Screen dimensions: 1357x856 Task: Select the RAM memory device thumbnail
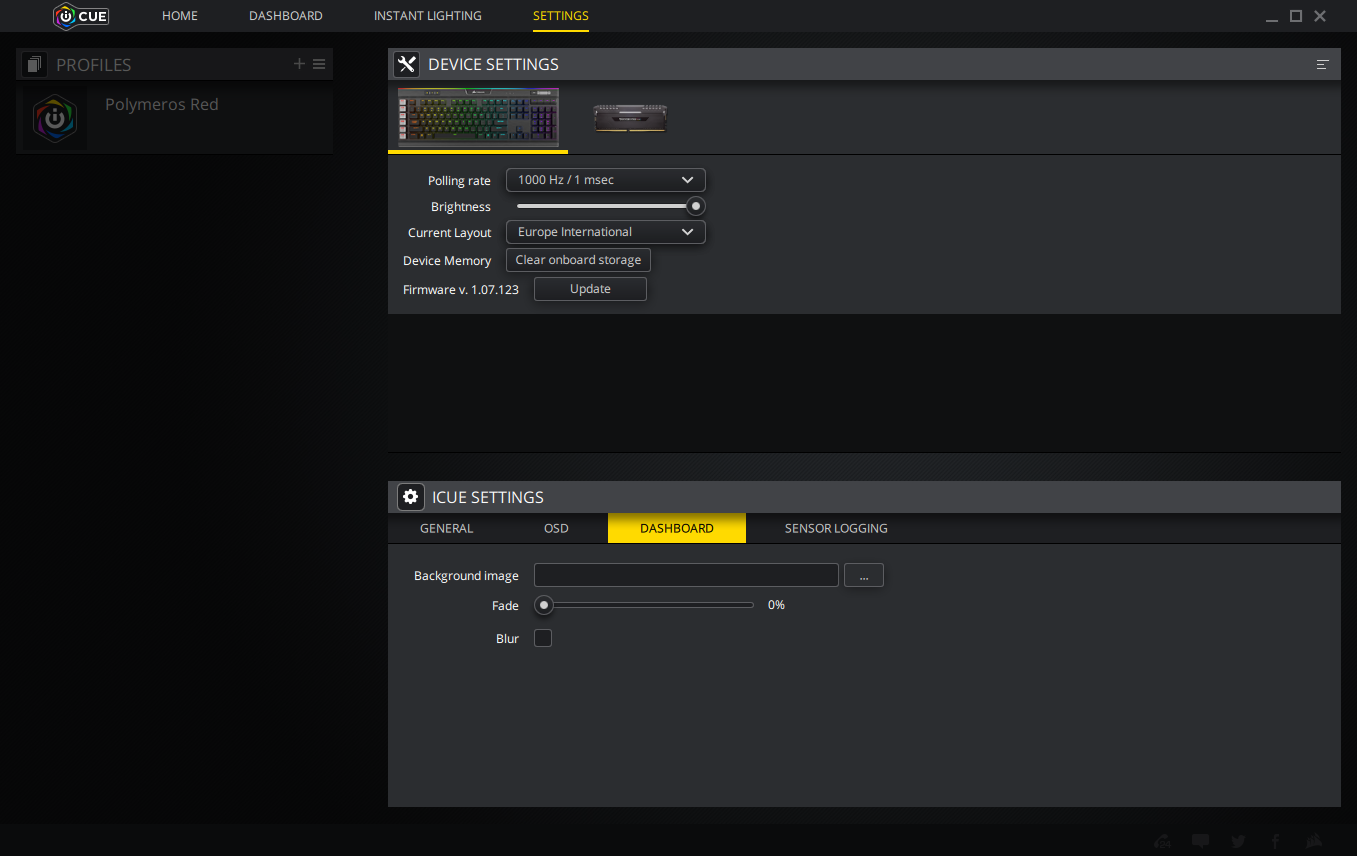pyautogui.click(x=630, y=118)
